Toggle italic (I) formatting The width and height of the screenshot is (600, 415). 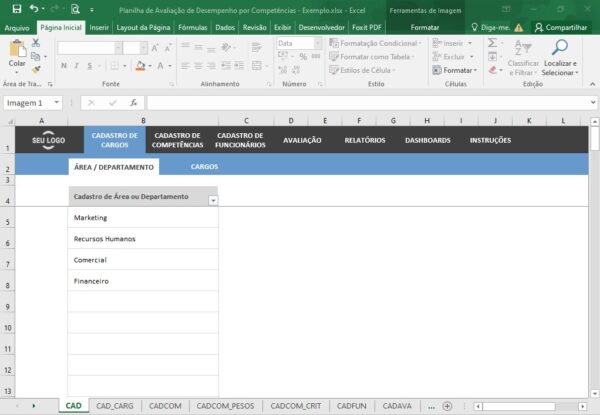(x=77, y=66)
